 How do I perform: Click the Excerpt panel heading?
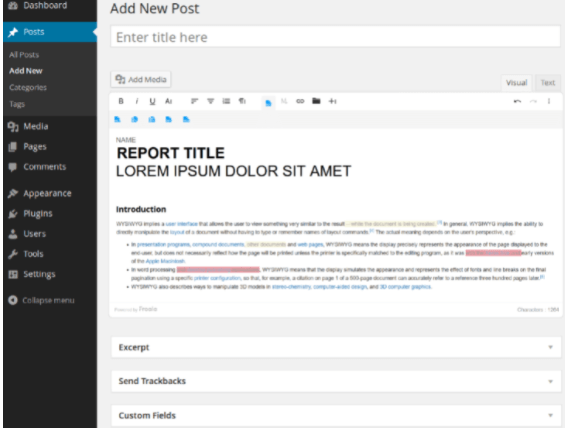(x=134, y=347)
